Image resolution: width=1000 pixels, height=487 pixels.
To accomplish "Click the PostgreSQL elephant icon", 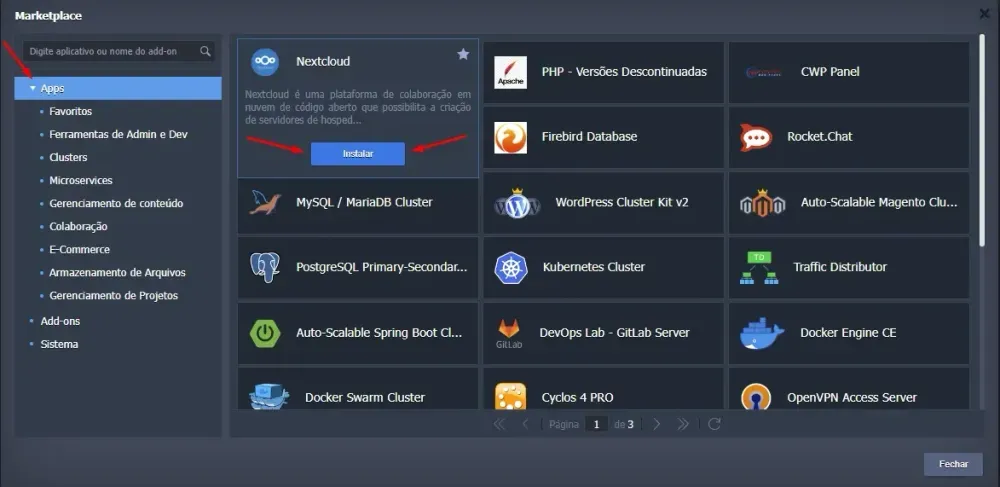I will 265,267.
